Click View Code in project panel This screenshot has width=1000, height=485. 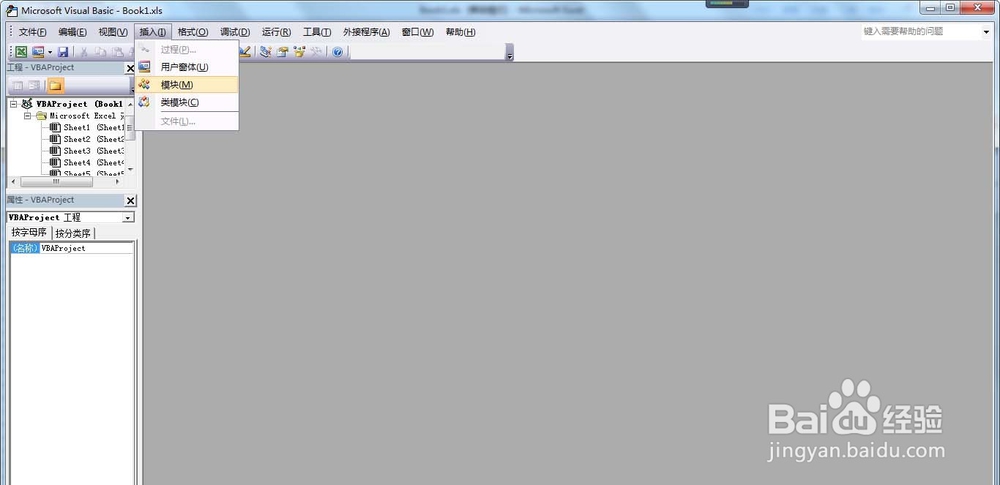[18, 86]
